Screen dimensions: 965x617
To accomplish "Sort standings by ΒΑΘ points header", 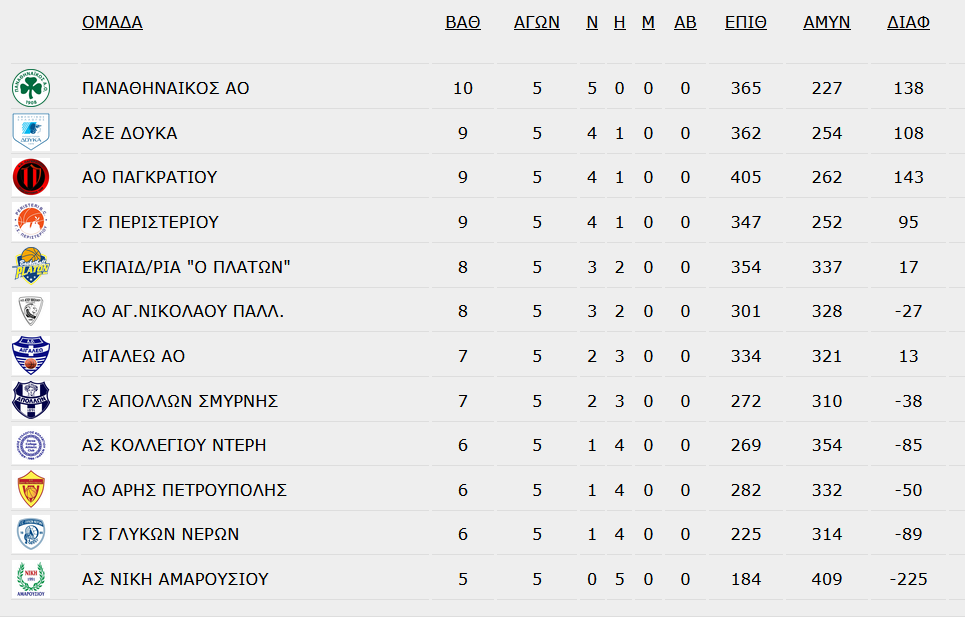I will [x=463, y=22].
